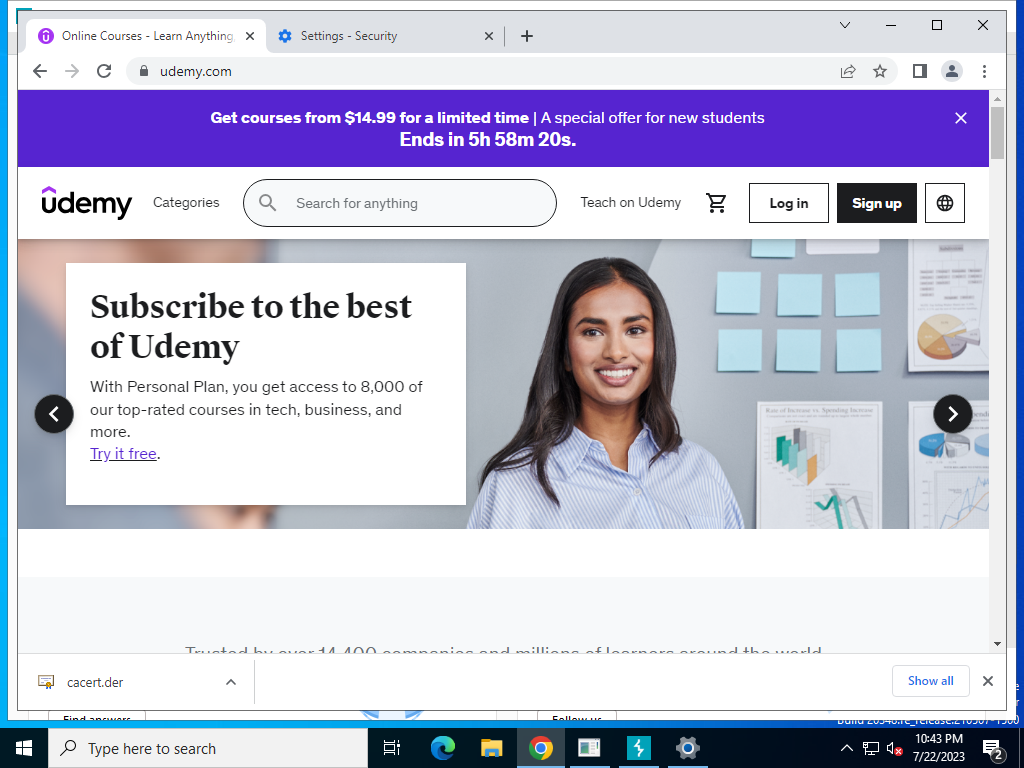Image resolution: width=1024 pixels, height=768 pixels.
Task: Show previous carousel slide
Action: (54, 413)
